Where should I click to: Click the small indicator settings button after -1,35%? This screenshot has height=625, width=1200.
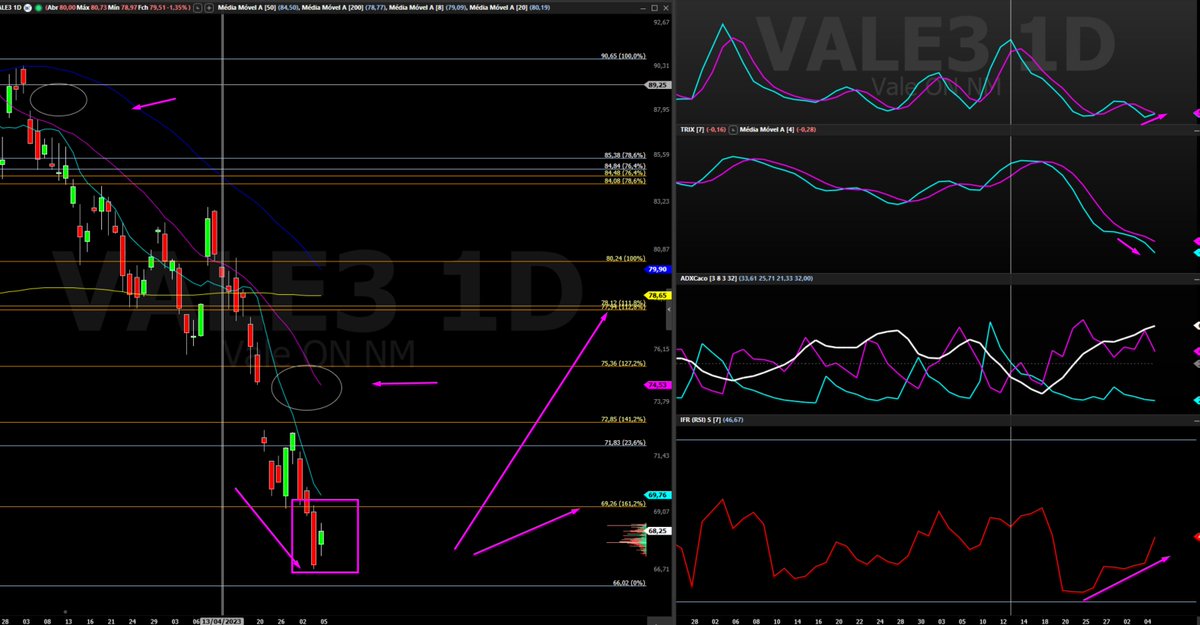pos(198,7)
